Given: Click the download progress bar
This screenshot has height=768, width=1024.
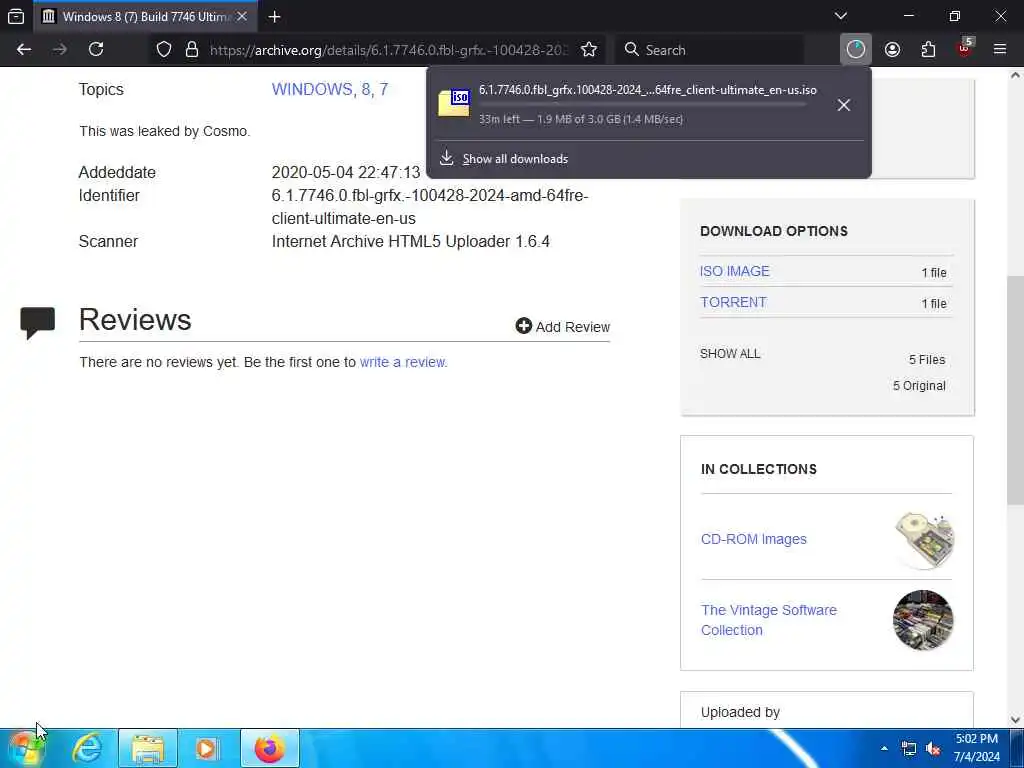Looking at the screenshot, I should [x=643, y=104].
